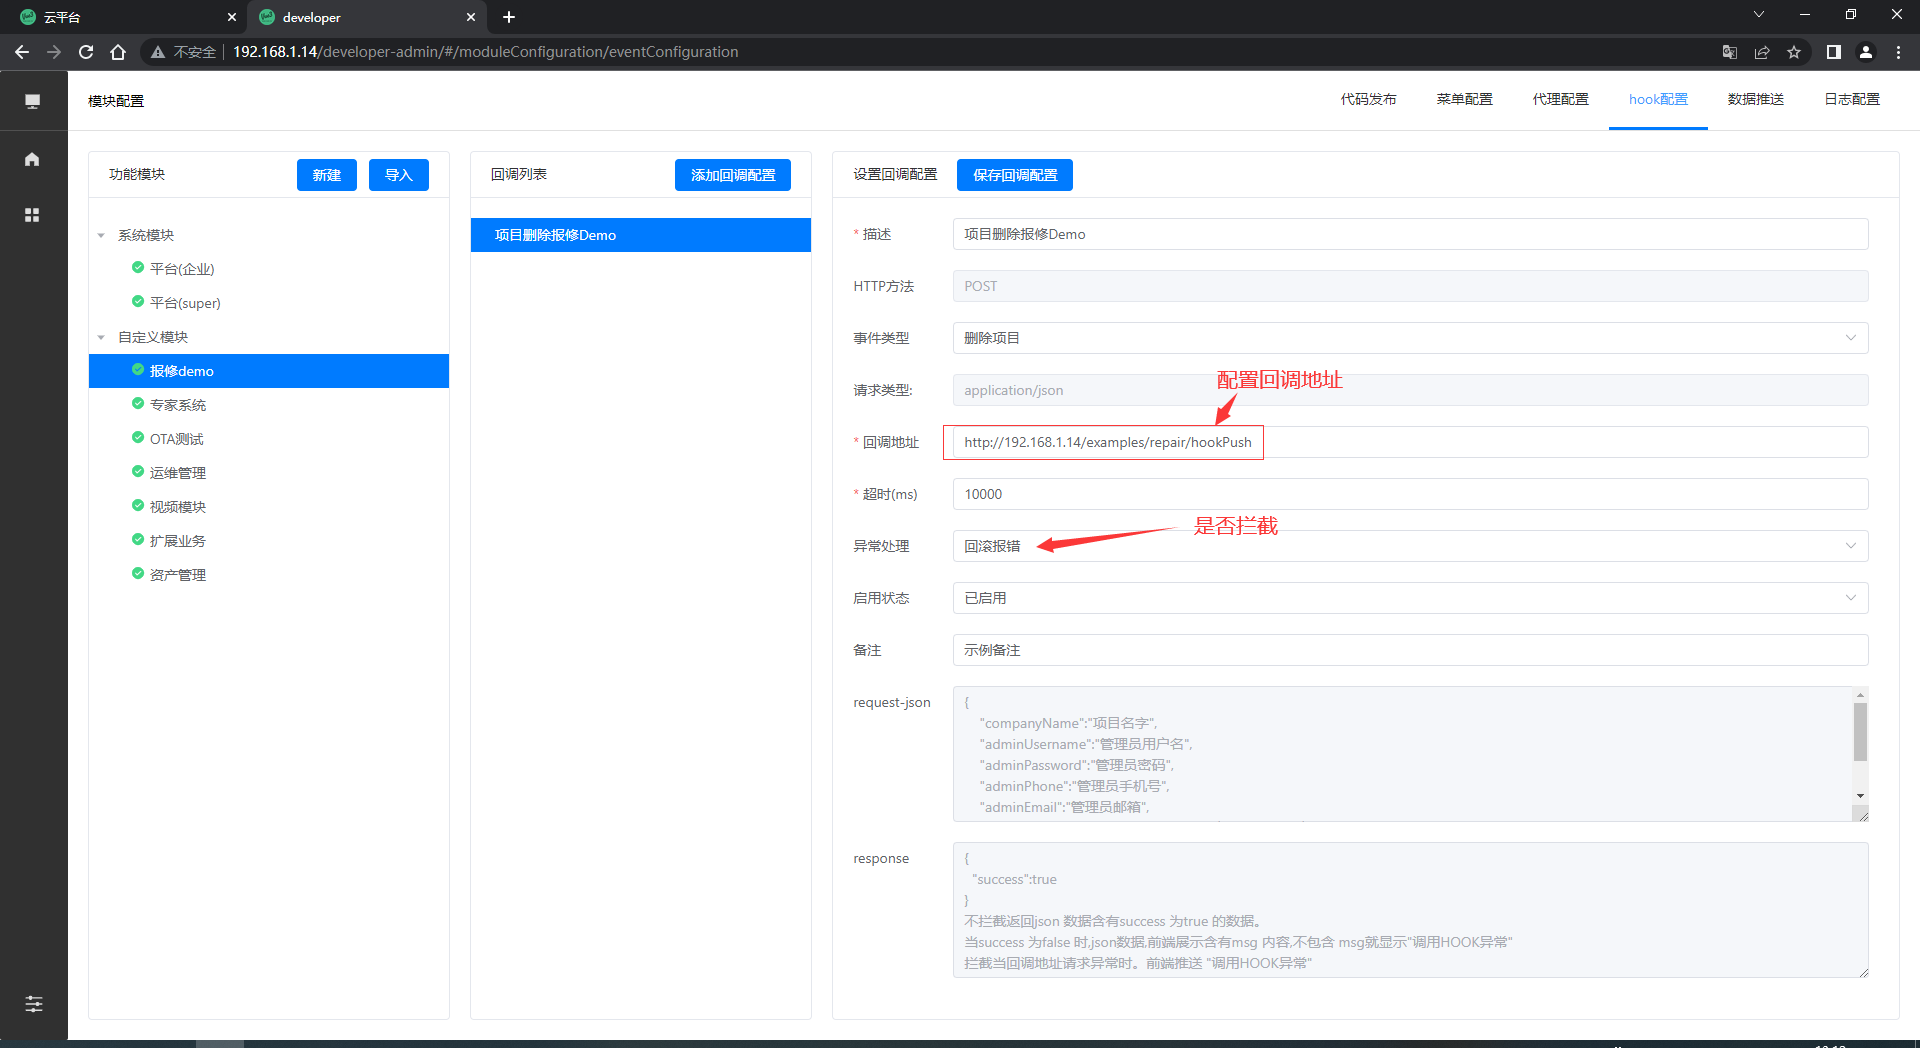Open the settings sliders icon at sidebar bottom
The height and width of the screenshot is (1048, 1920).
pyautogui.click(x=33, y=1004)
